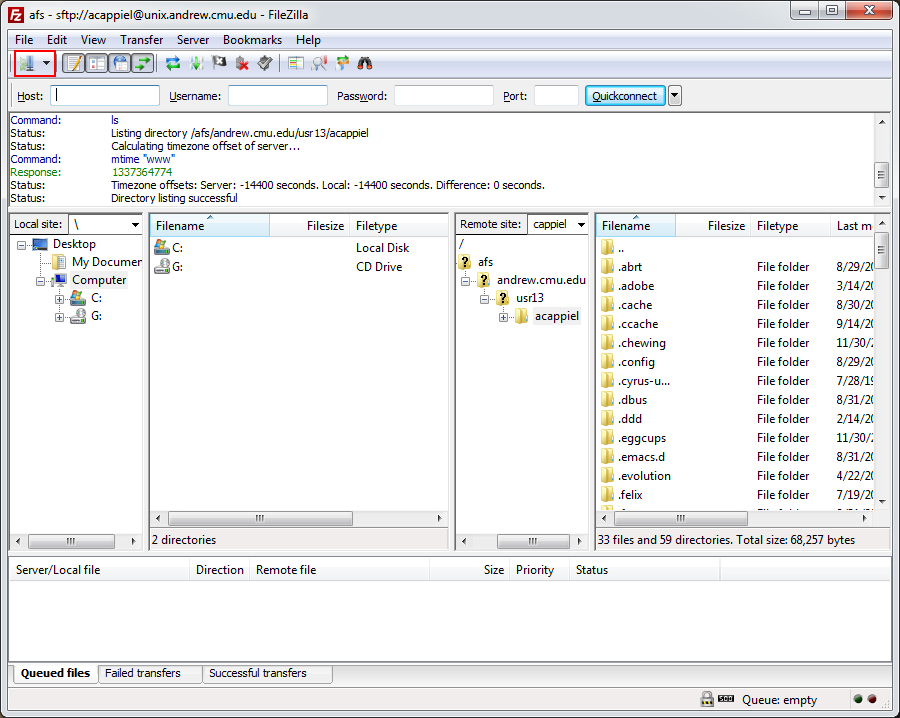
Task: Toggle the message log display
Action: tap(73, 63)
